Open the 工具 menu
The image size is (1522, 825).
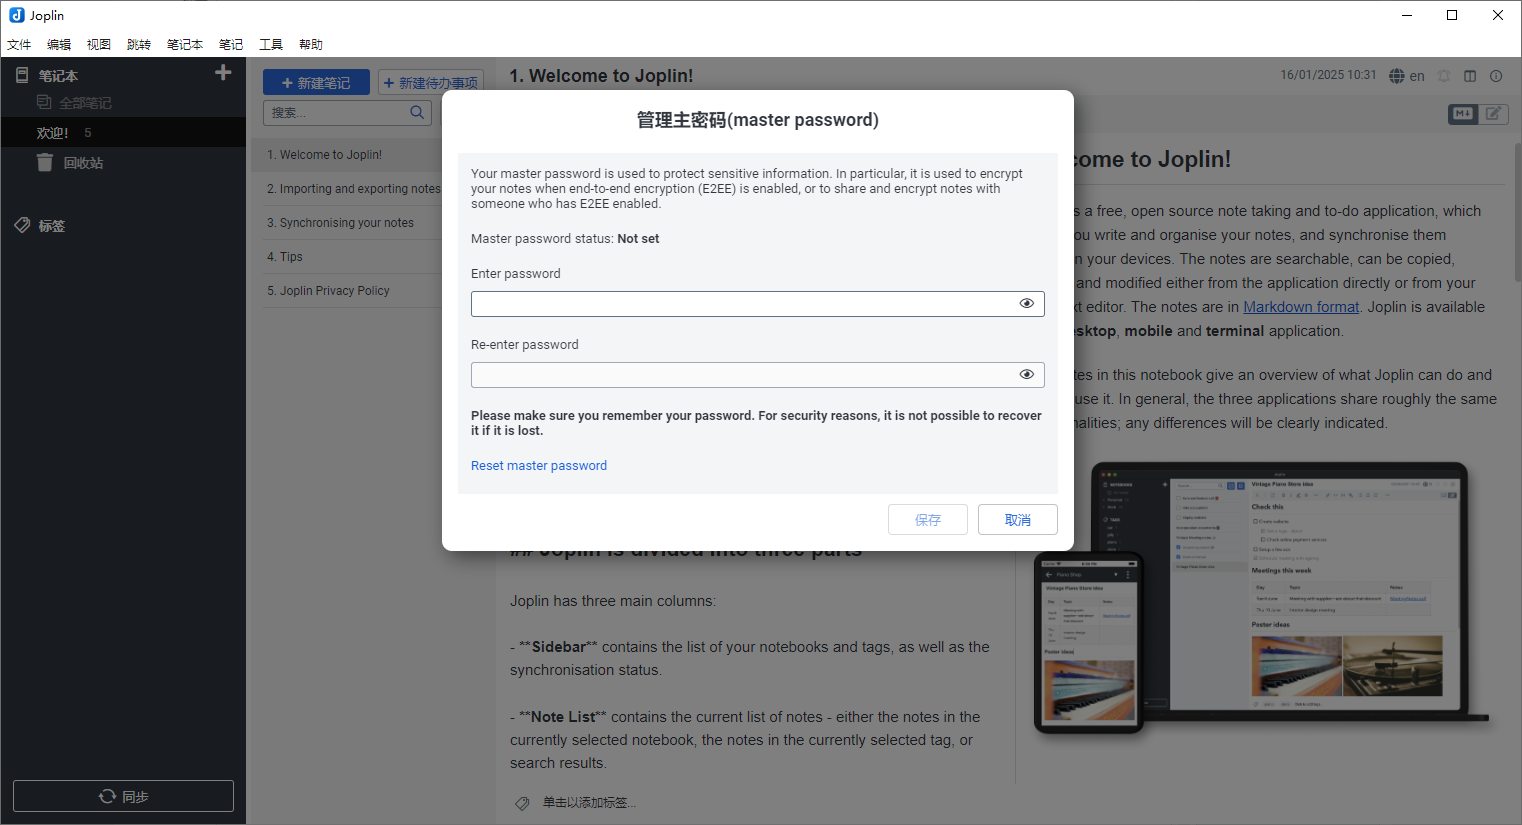point(271,45)
